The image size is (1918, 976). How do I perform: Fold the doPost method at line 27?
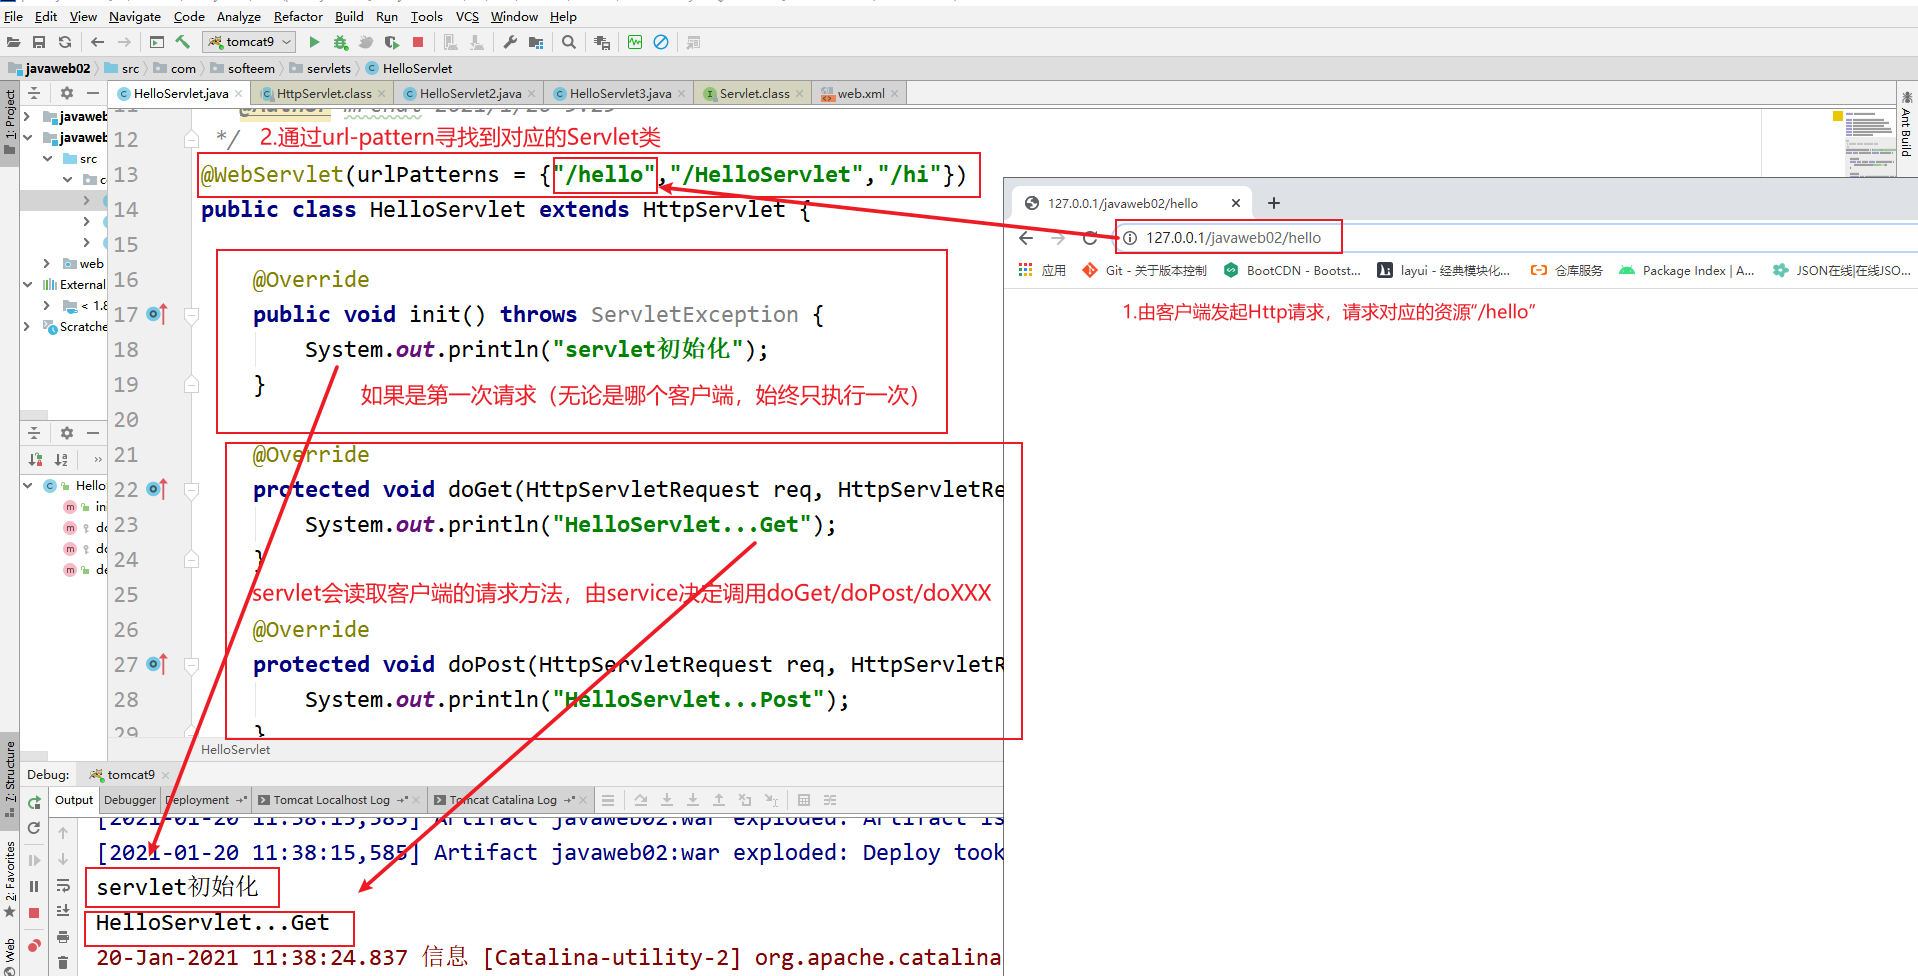pyautogui.click(x=192, y=665)
